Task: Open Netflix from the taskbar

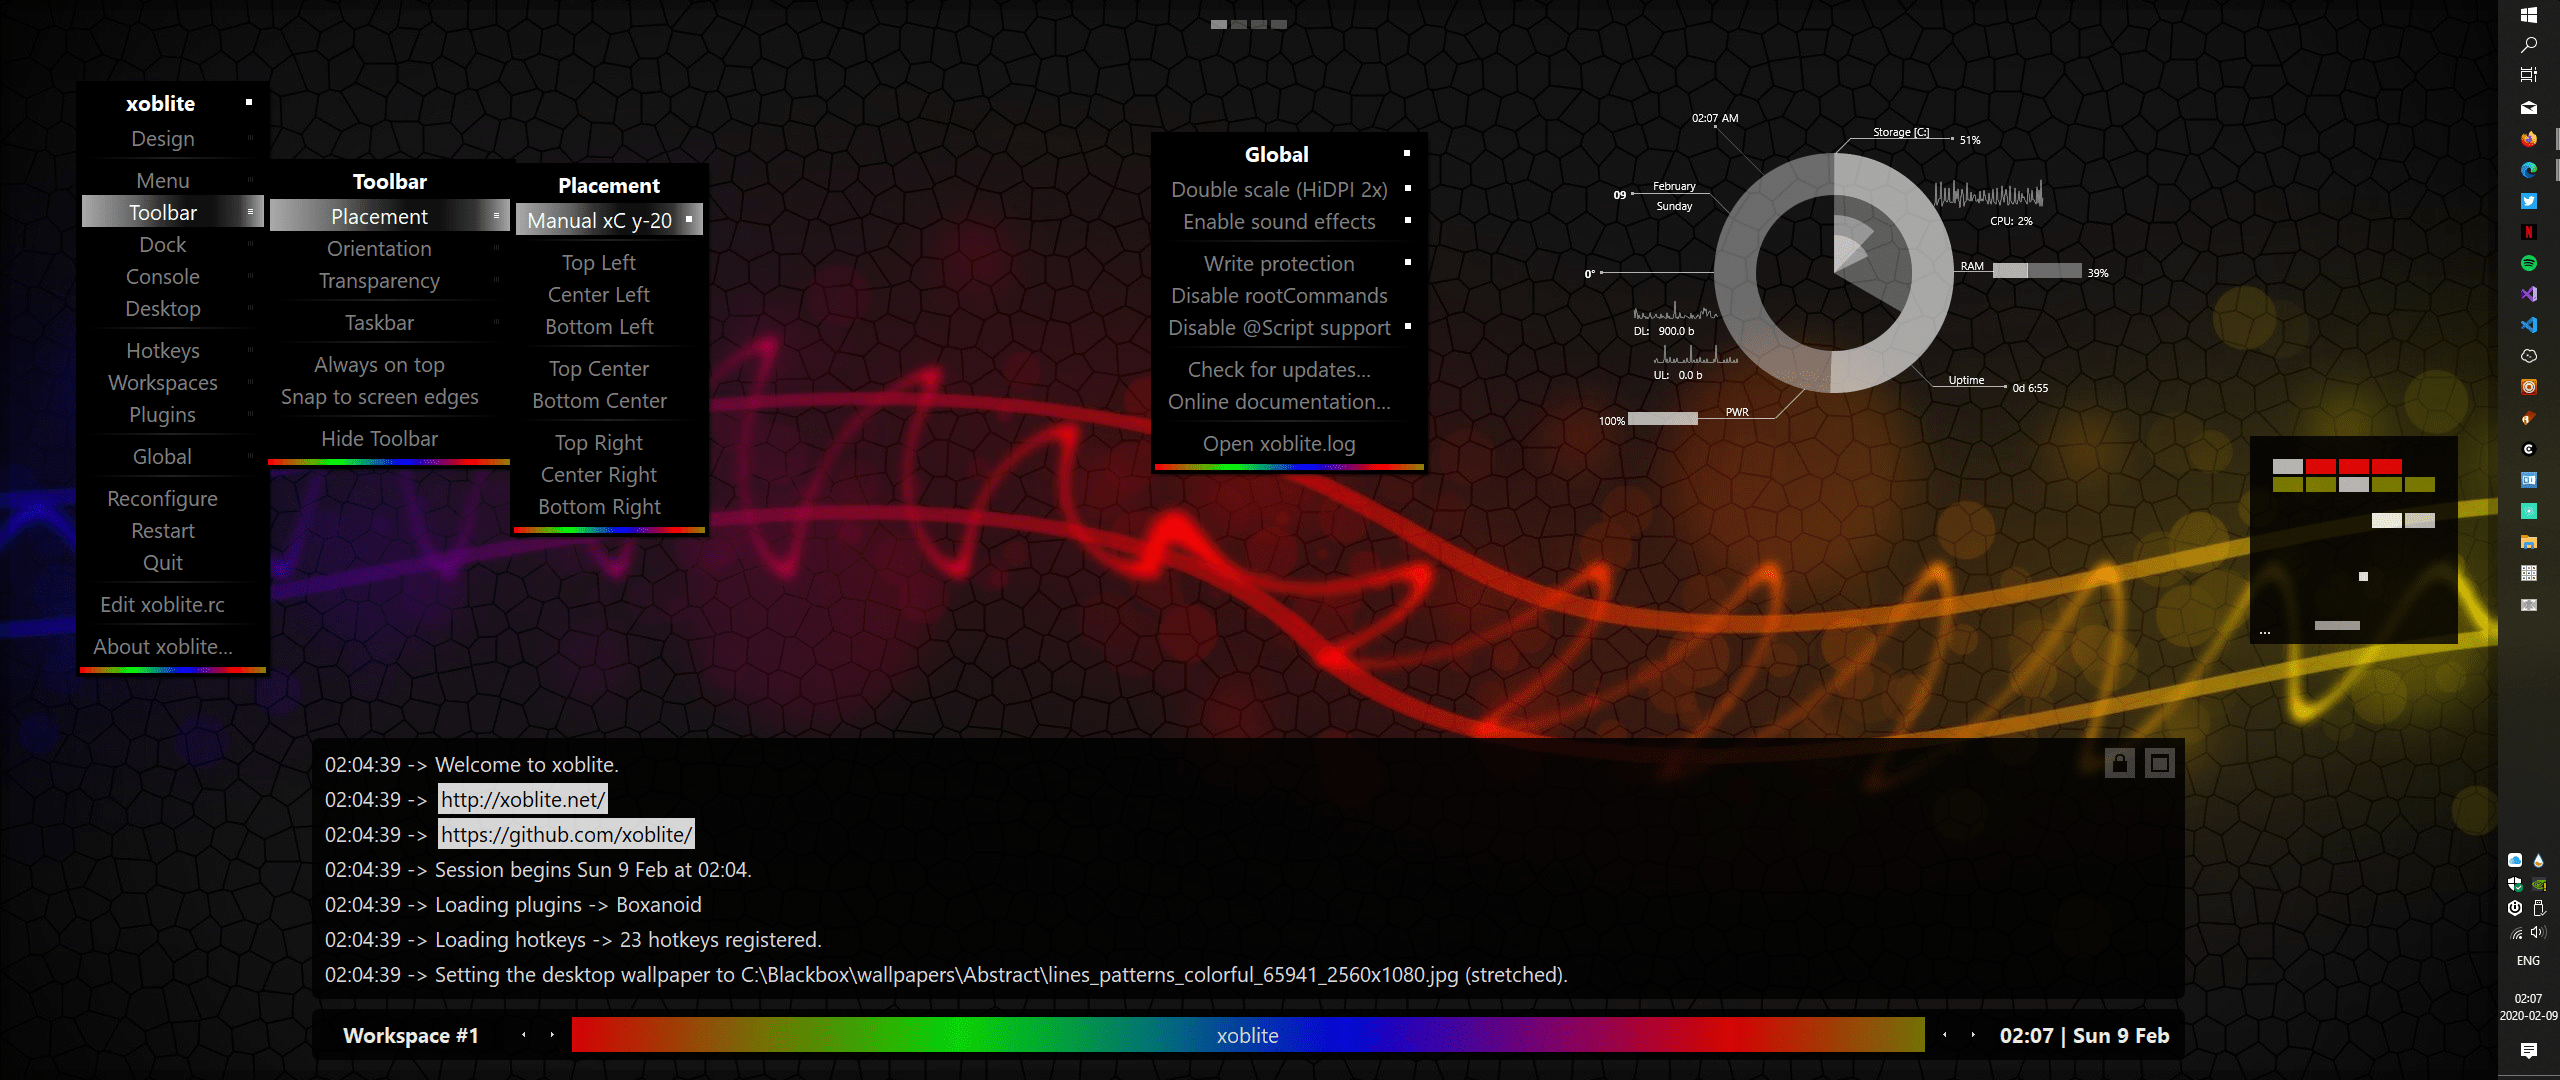Action: pyautogui.click(x=2530, y=231)
